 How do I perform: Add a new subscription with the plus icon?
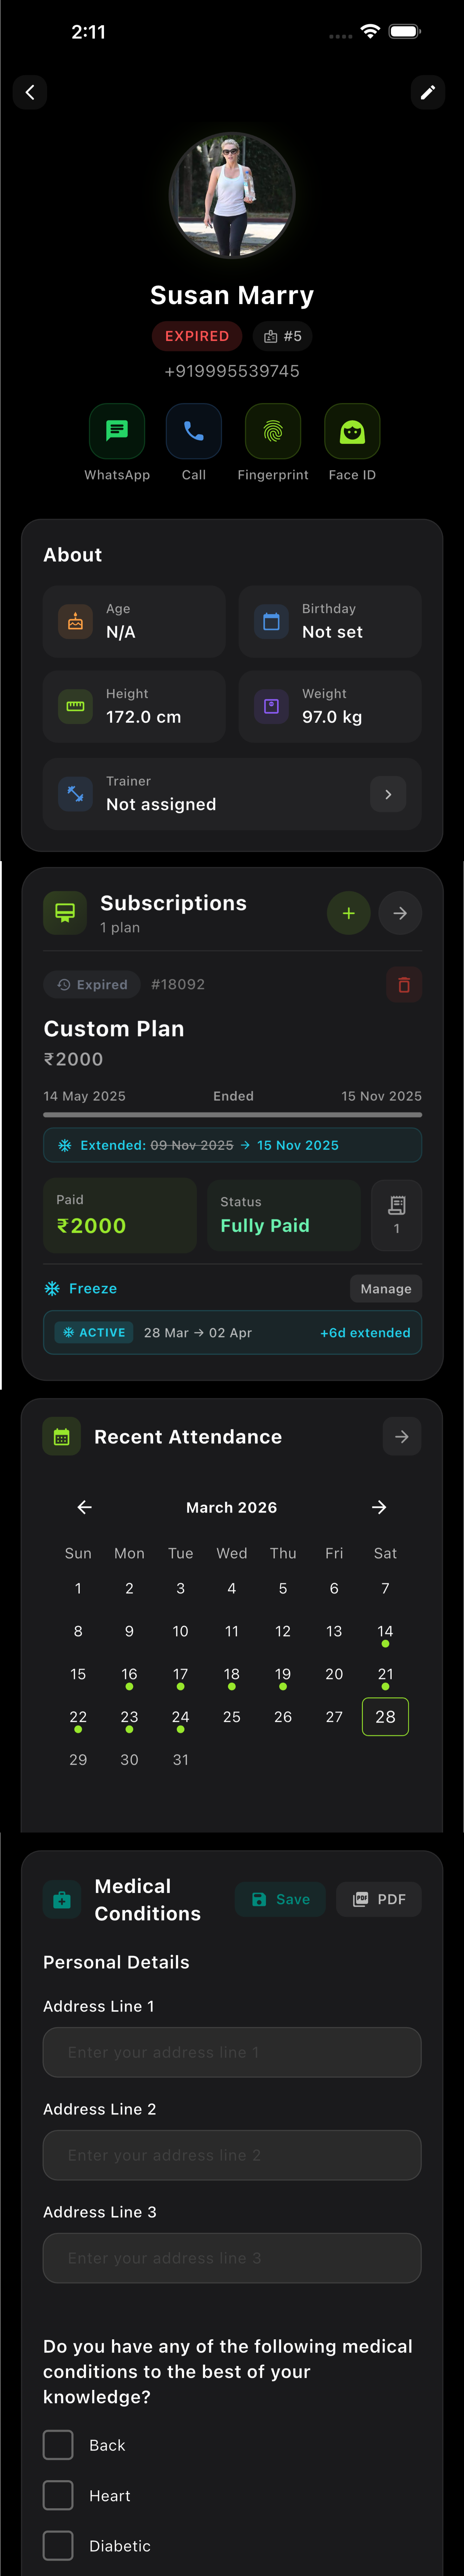(x=348, y=913)
